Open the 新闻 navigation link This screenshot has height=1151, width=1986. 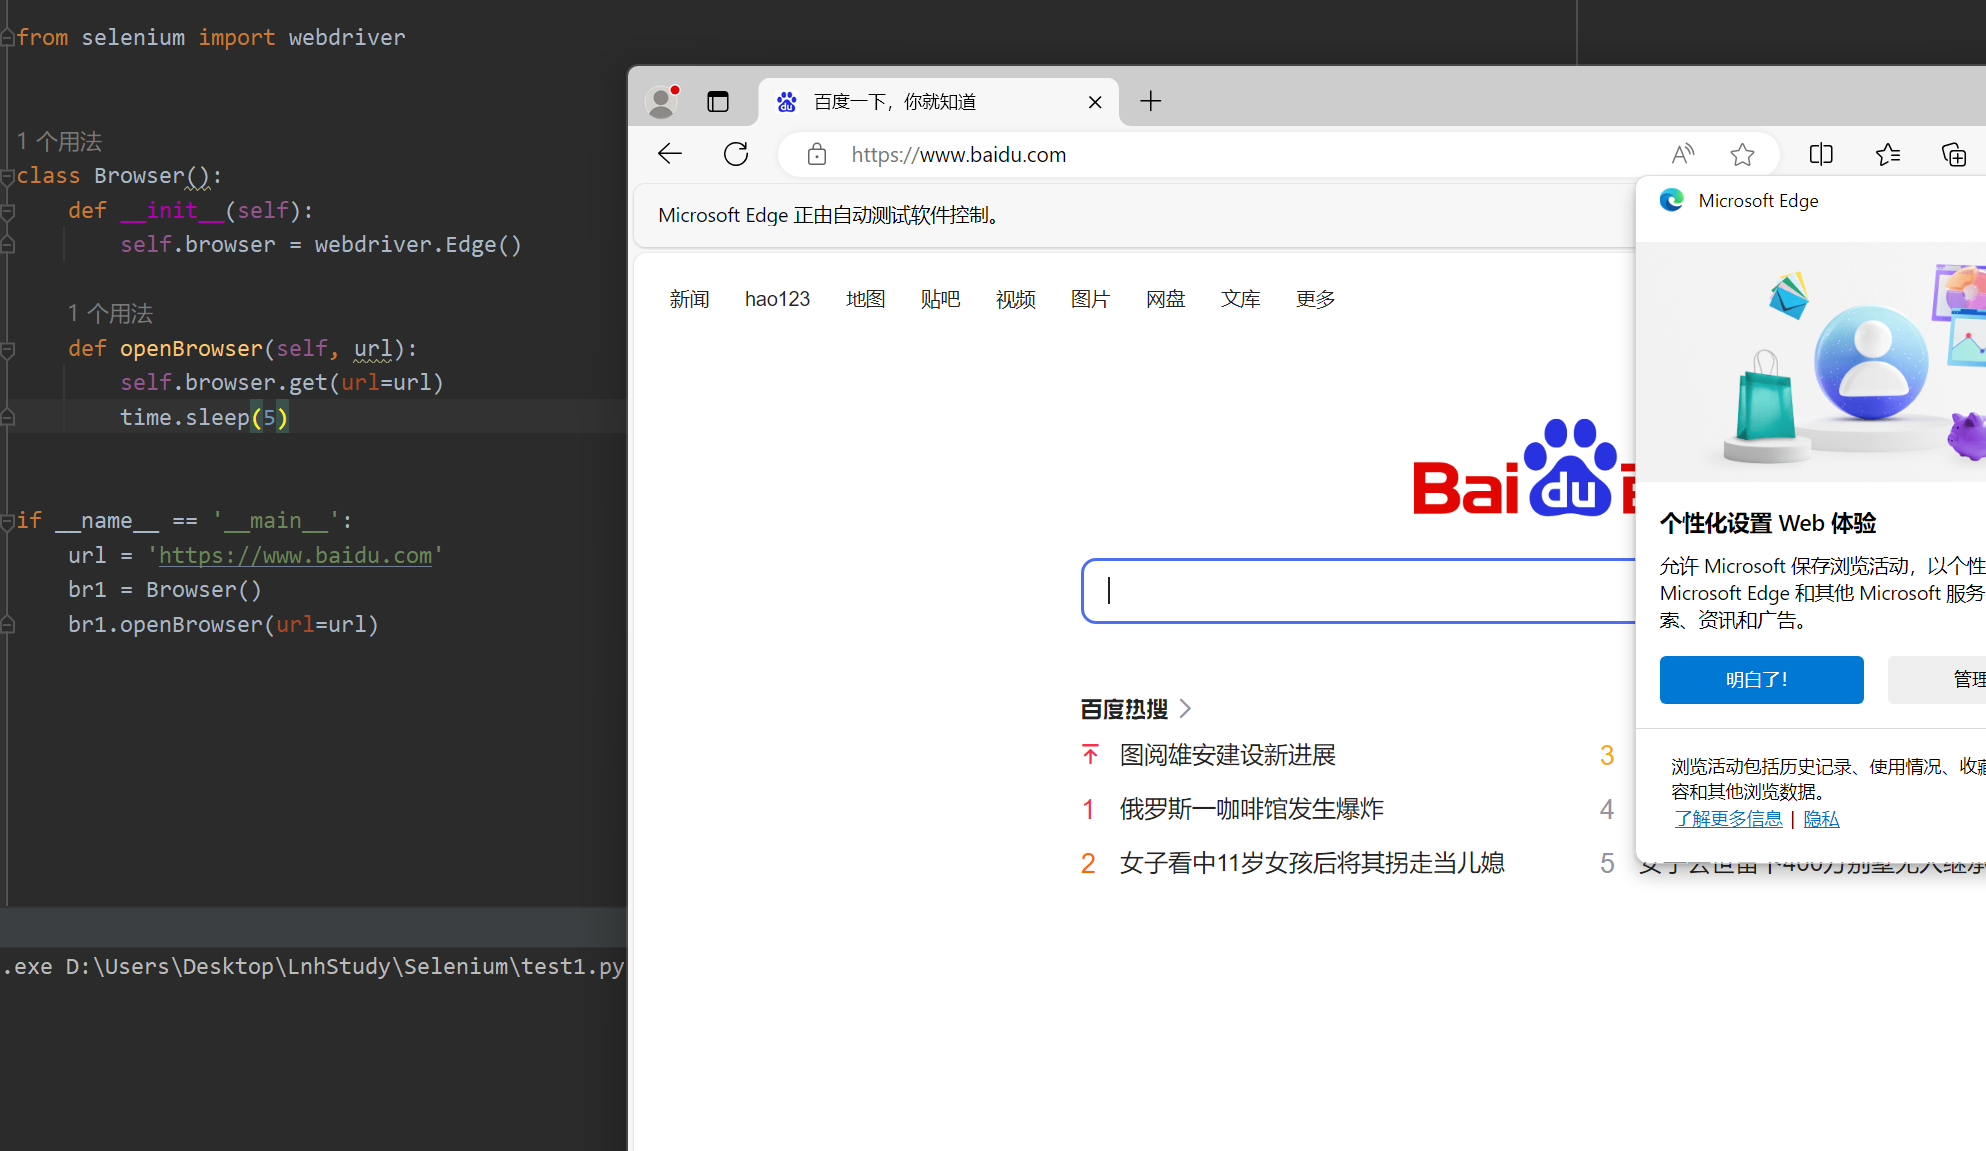click(x=690, y=299)
